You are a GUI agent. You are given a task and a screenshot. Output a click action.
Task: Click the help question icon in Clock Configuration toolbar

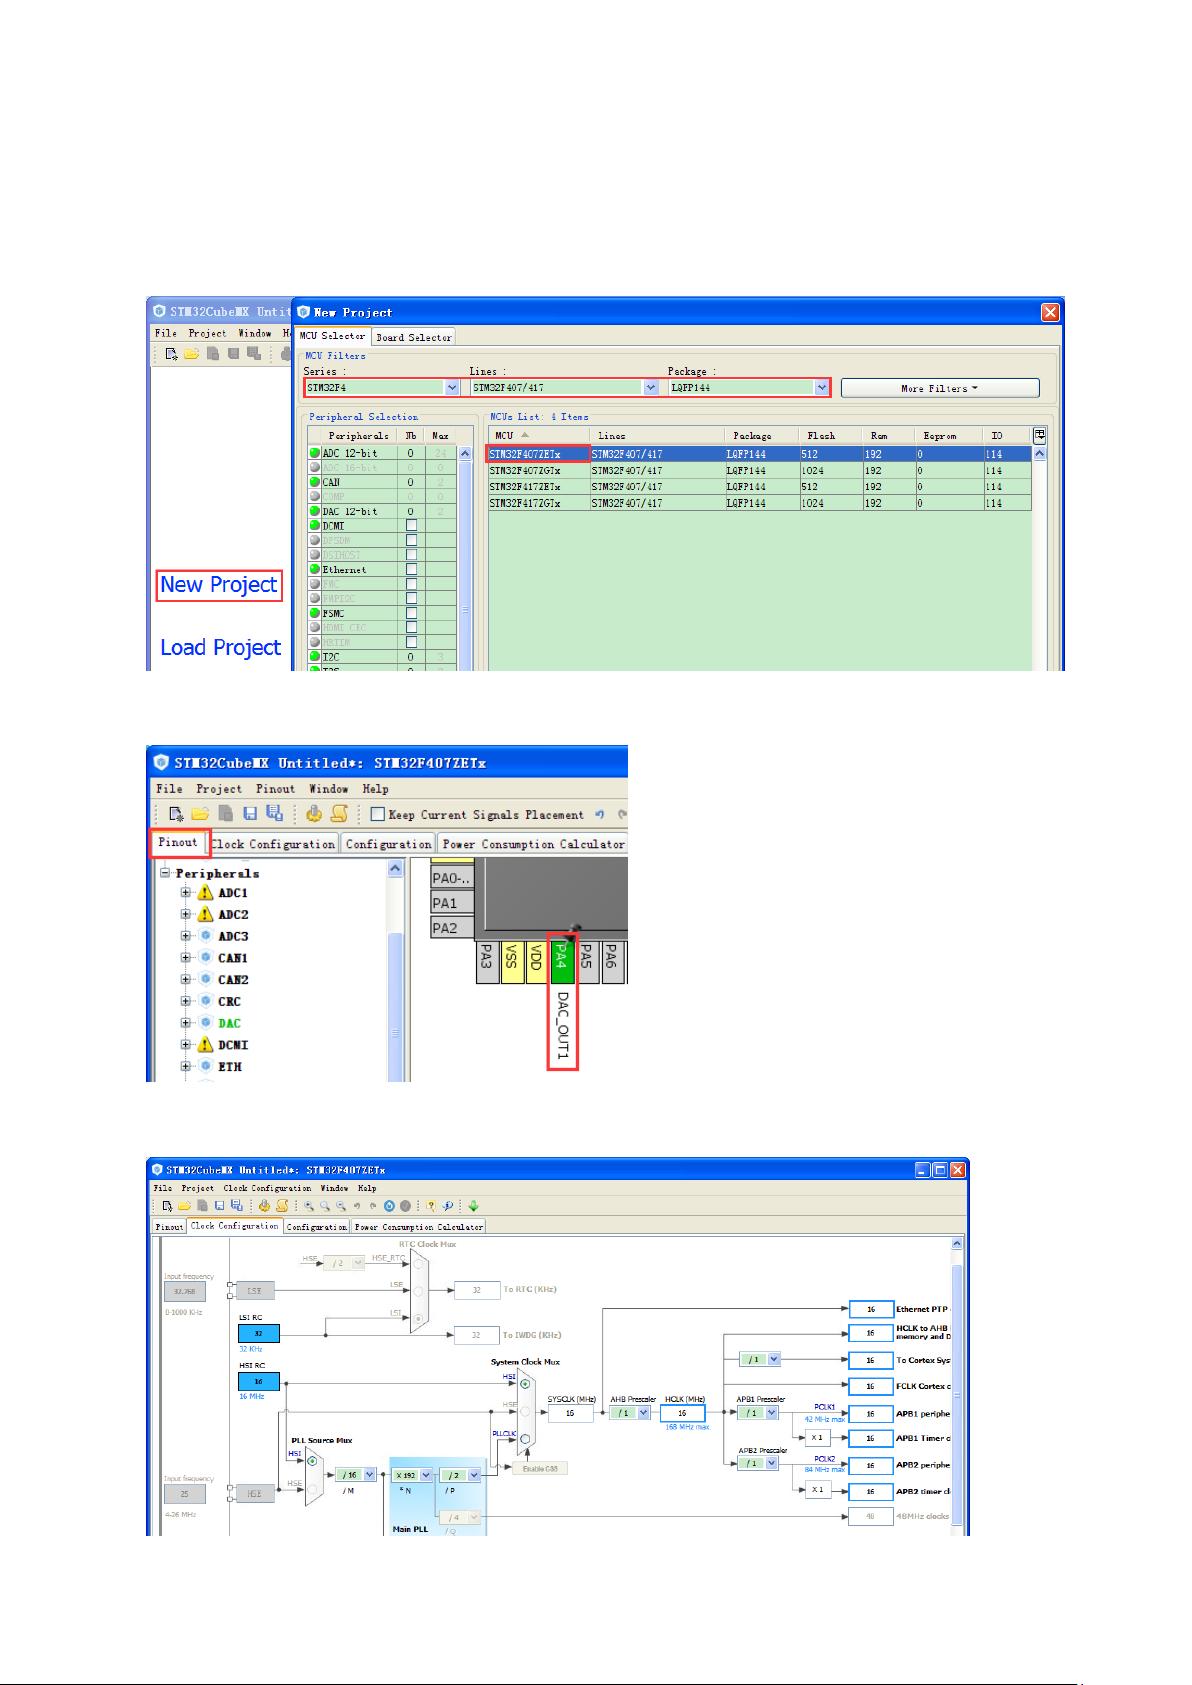point(431,1206)
